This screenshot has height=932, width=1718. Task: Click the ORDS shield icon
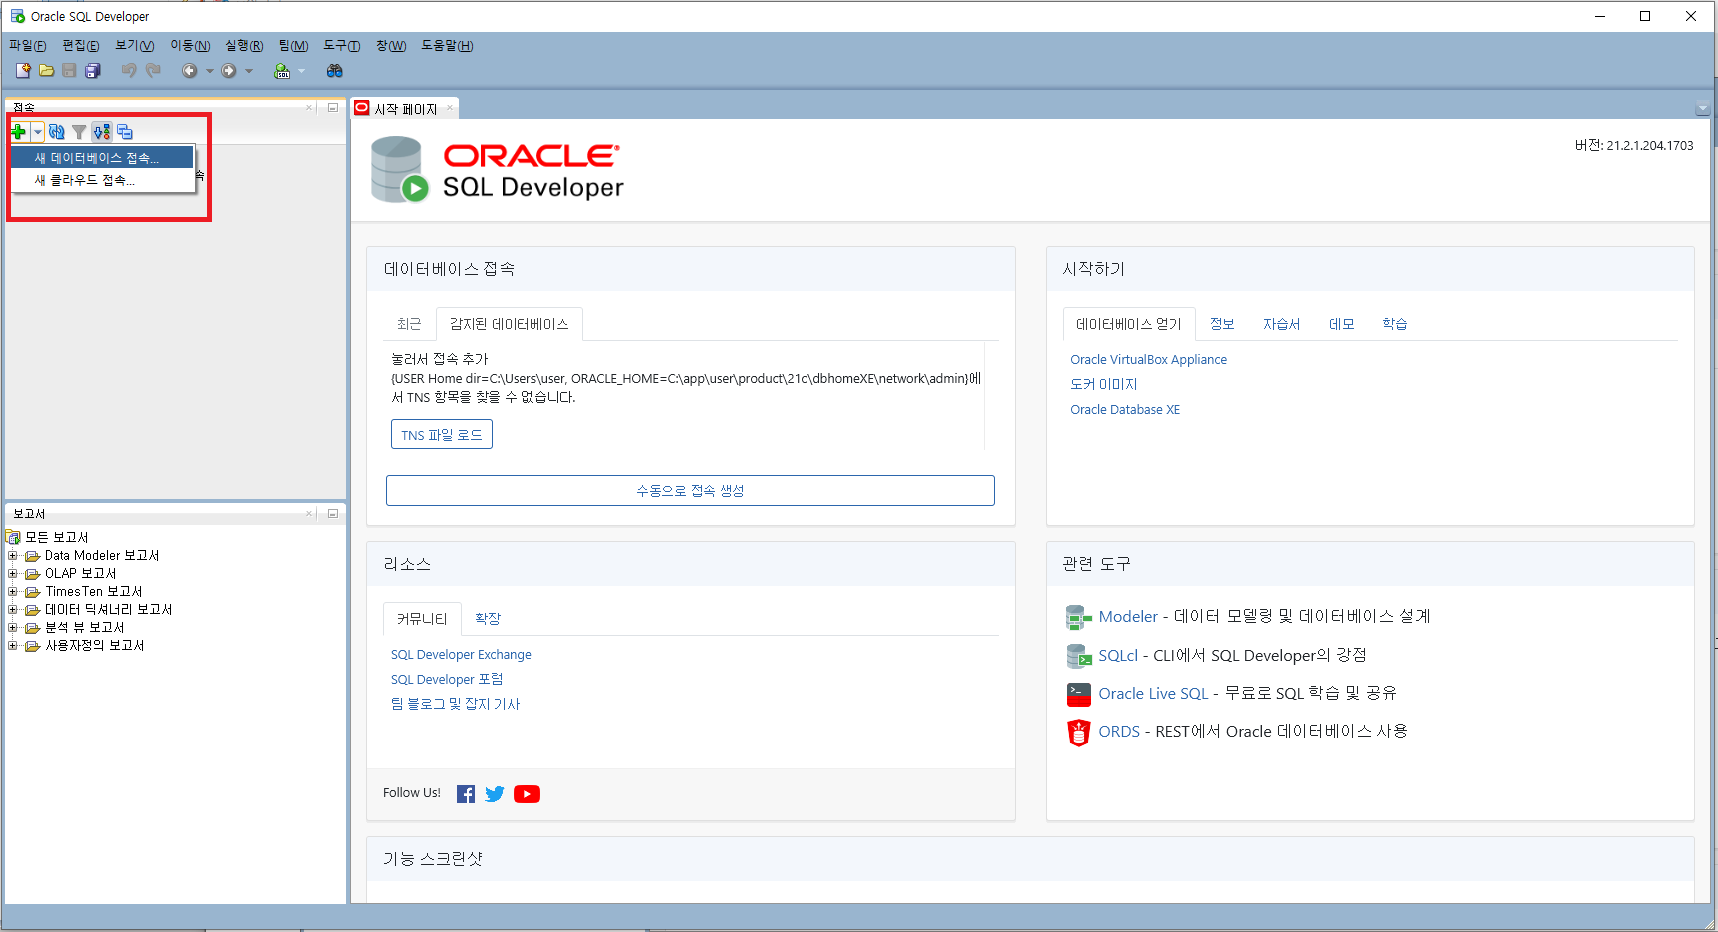tap(1078, 733)
